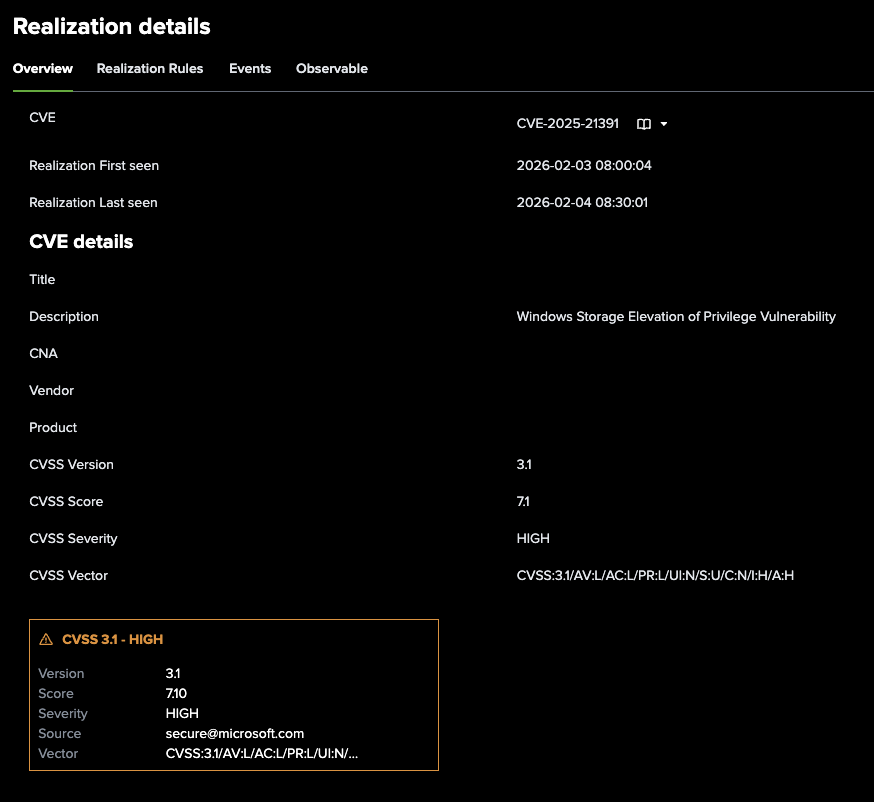Click the Realization details page title
This screenshot has height=802, width=874.
coord(112,27)
